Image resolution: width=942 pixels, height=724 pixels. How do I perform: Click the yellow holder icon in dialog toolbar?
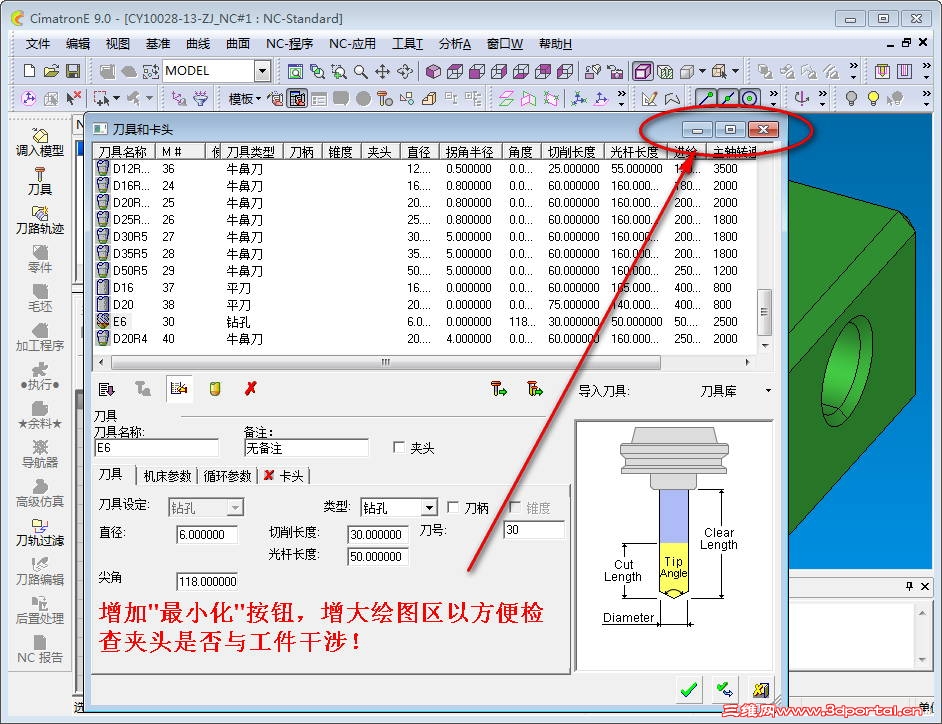point(214,389)
